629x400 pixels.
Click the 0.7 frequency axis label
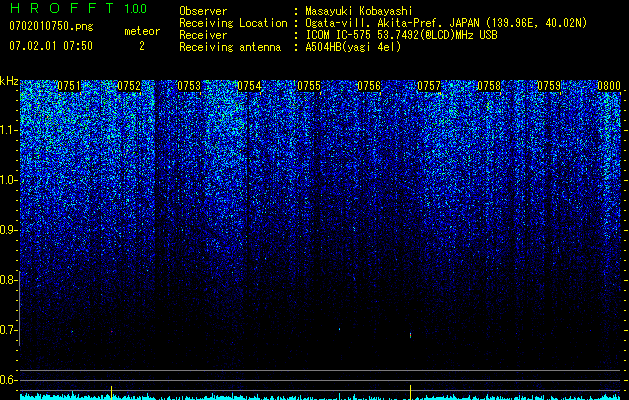tap(8, 330)
